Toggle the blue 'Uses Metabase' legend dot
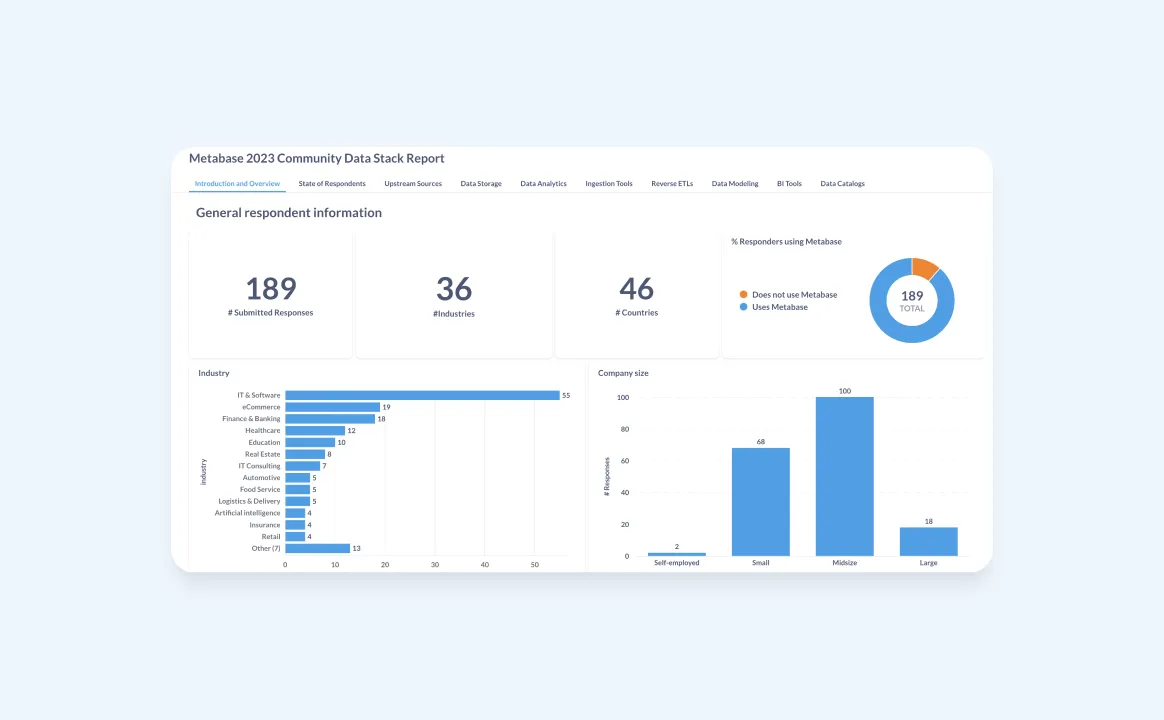Screen dimensions: 1164x720 point(744,307)
